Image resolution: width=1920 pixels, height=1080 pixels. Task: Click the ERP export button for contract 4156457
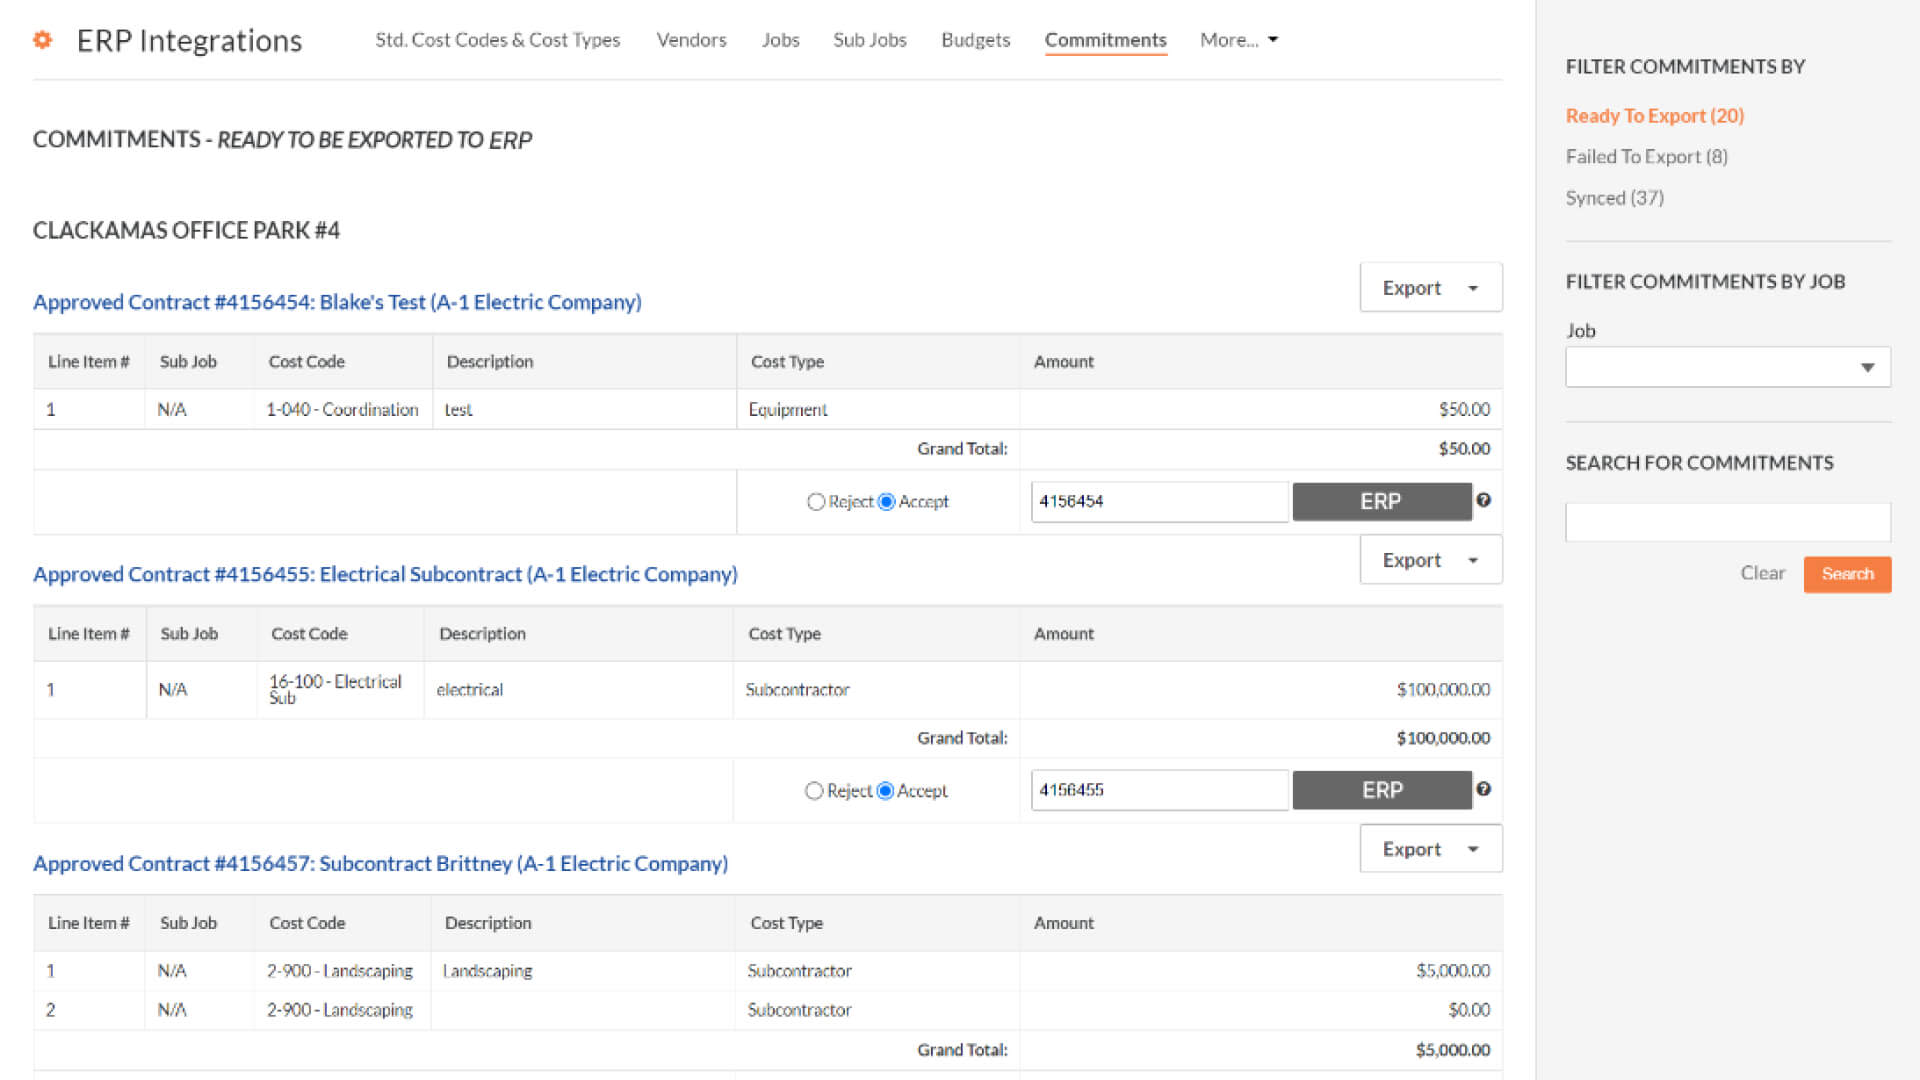click(1411, 848)
